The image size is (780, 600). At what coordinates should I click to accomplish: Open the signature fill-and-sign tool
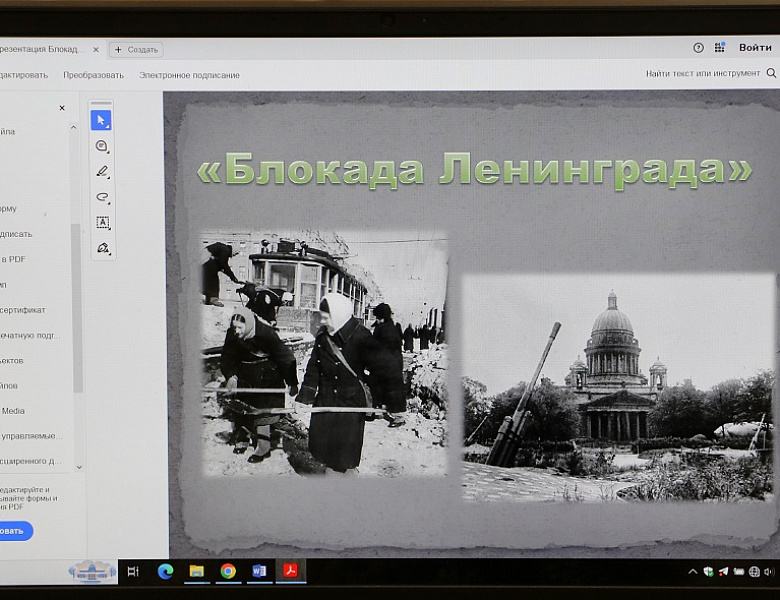pos(102,248)
